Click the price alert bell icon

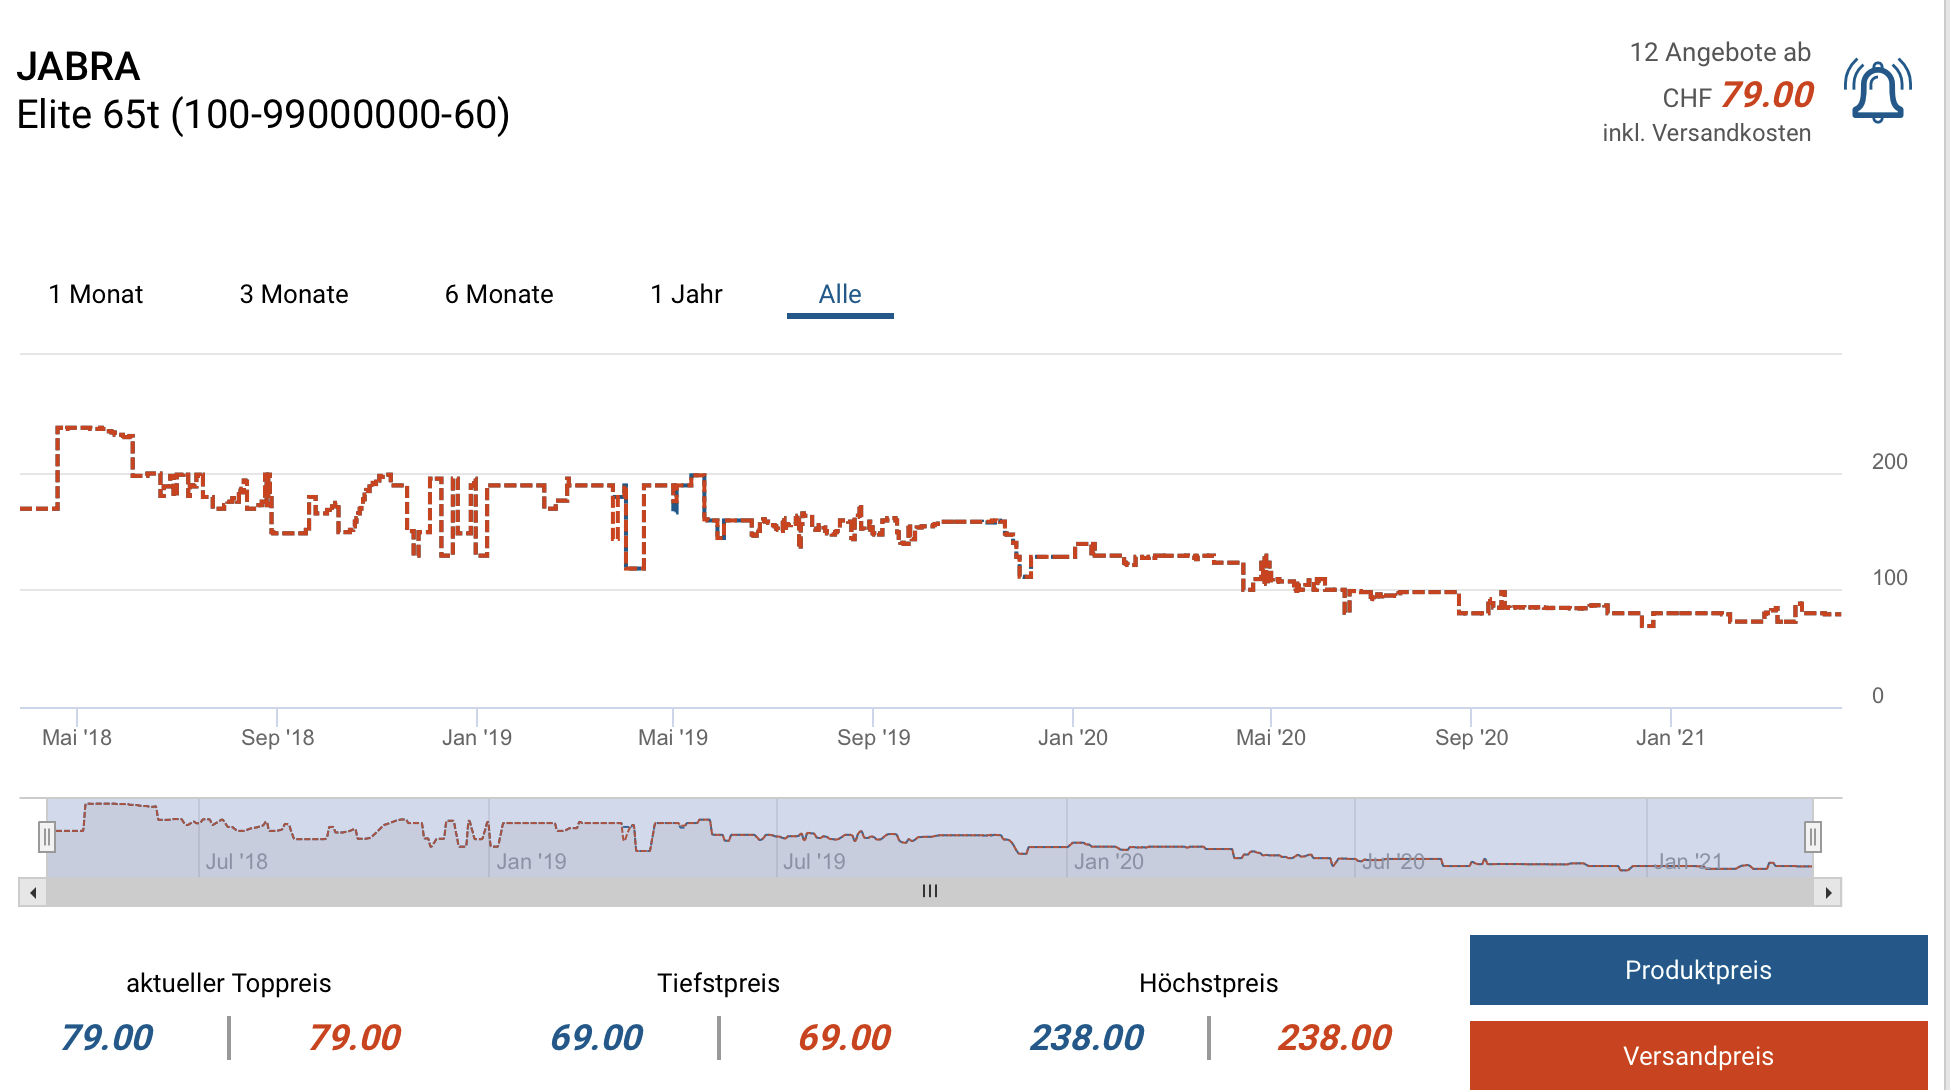1877,92
